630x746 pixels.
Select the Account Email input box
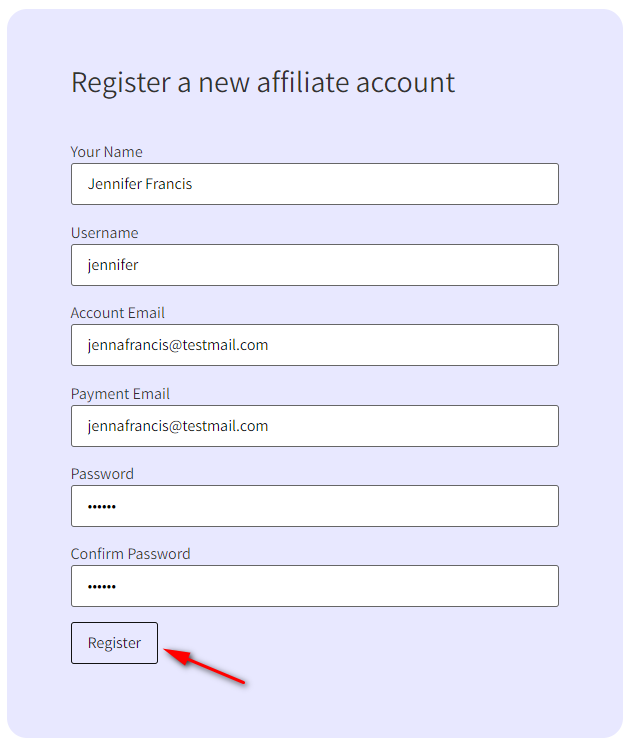pos(314,345)
